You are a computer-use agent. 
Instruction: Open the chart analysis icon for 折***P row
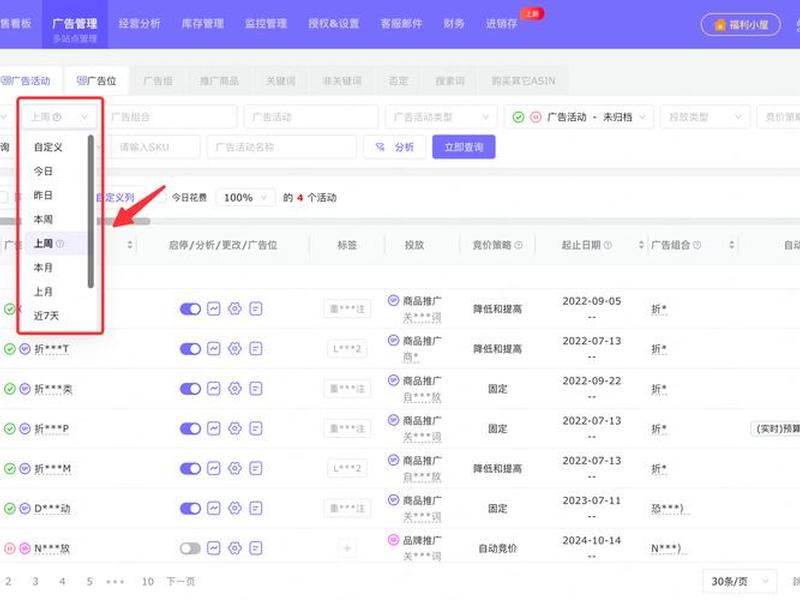[213, 429]
